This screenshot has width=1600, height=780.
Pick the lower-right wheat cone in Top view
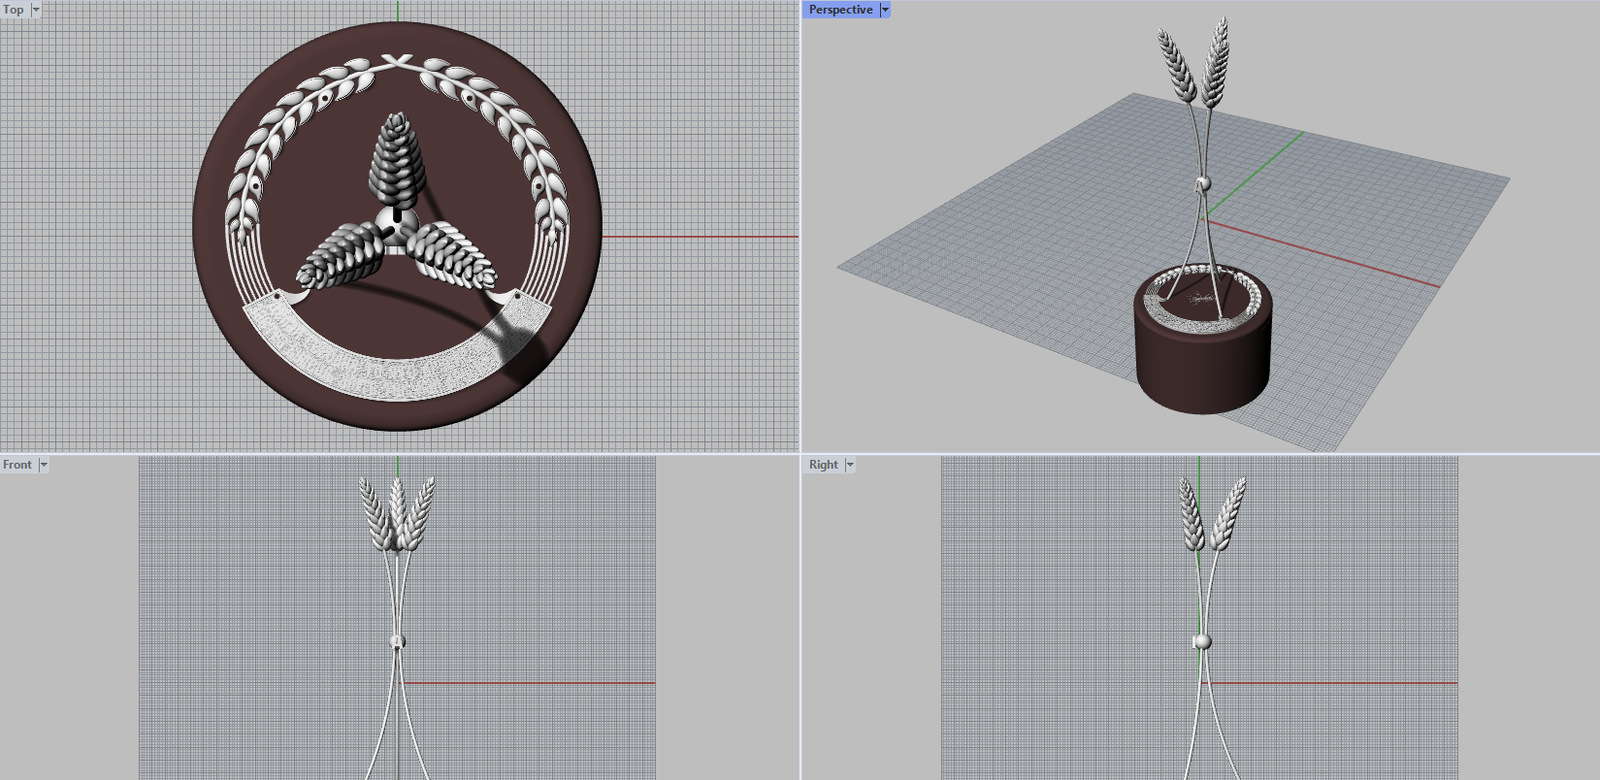pos(452,255)
